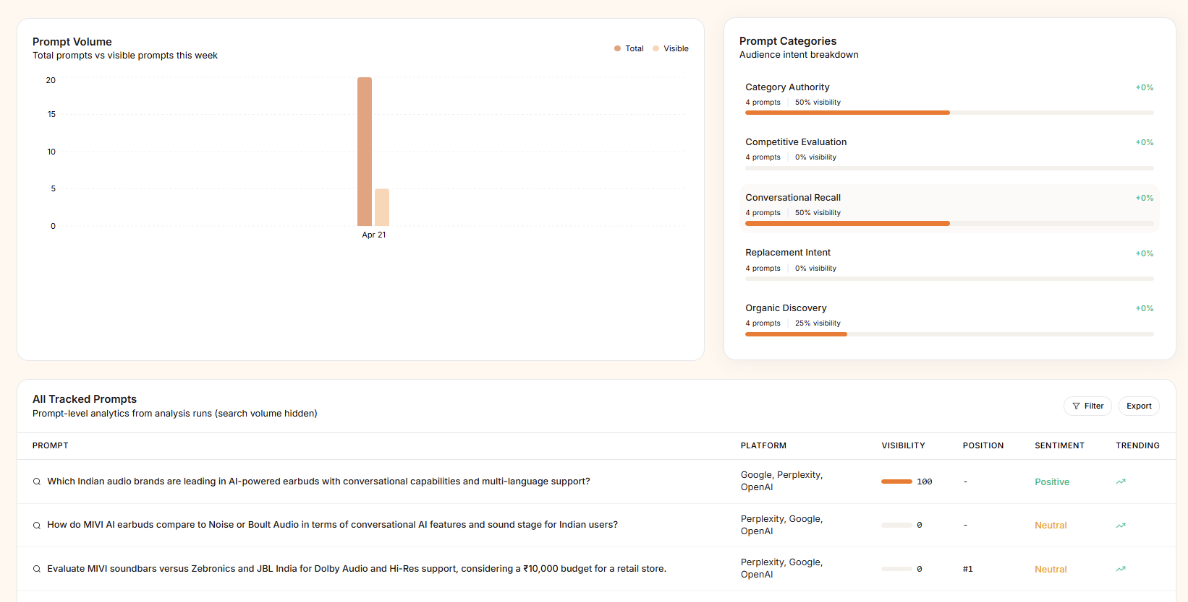Click the funnel icon inside the Filter button
The image size is (1188, 602).
coord(1076,406)
